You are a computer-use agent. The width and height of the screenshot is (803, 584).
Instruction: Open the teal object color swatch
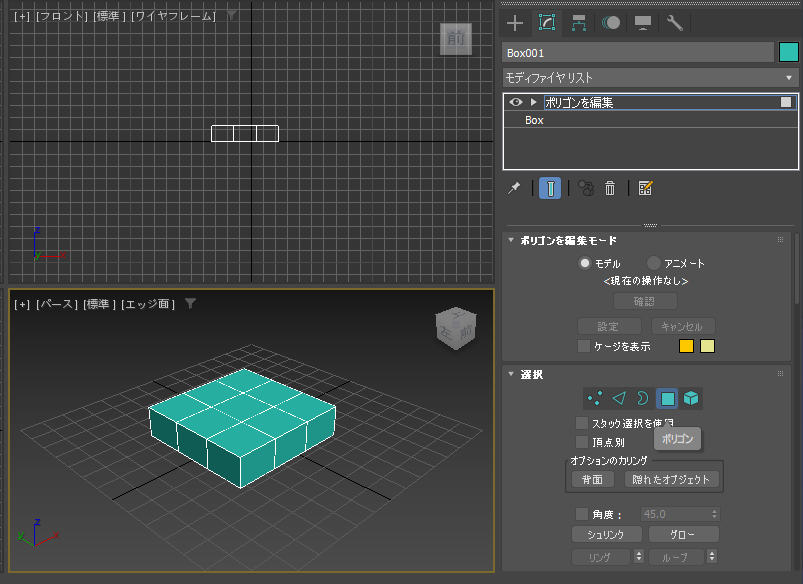[789, 52]
